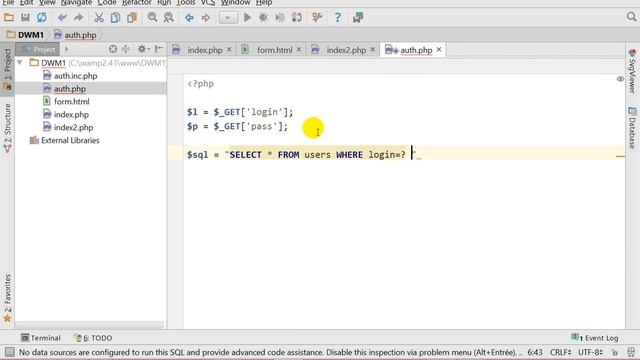
Task: Open the Tools menu
Action: tap(186, 3)
